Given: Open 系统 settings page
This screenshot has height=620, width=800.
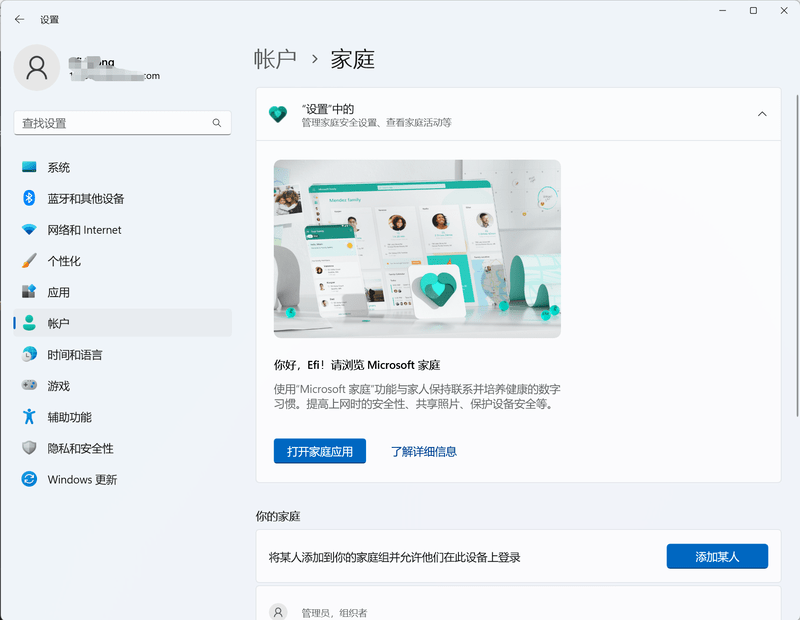Looking at the screenshot, I should coord(122,167).
